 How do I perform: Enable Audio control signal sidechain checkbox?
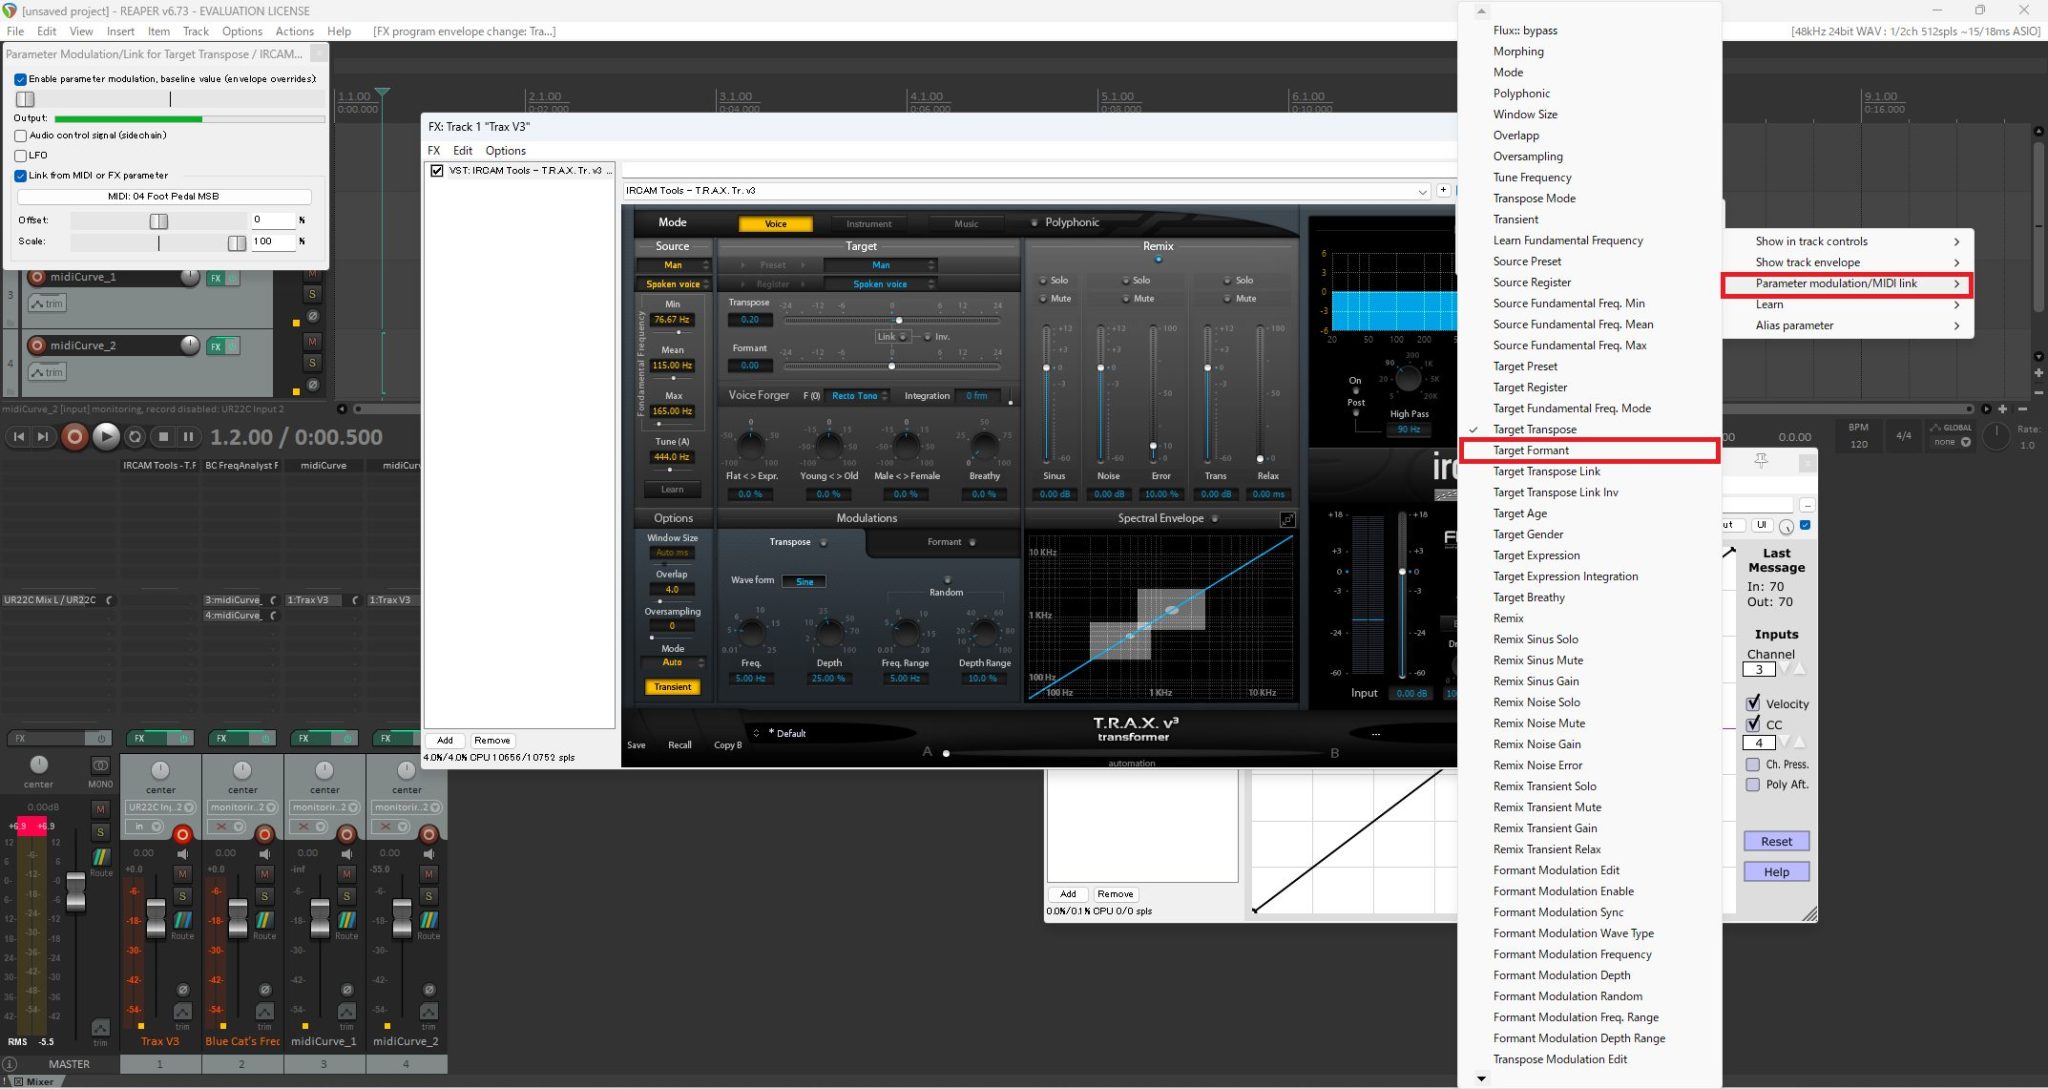click(x=21, y=135)
